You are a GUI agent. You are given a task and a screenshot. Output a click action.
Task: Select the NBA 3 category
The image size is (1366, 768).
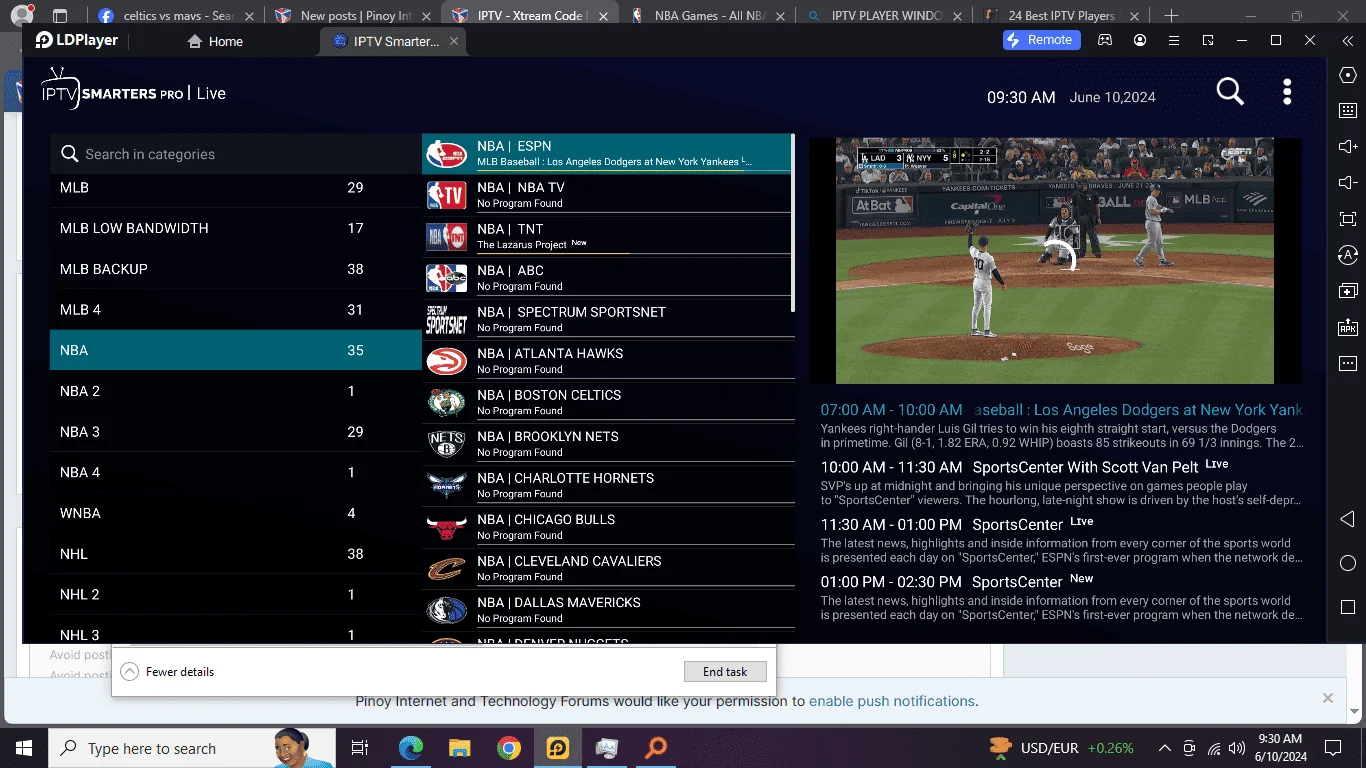coord(236,432)
